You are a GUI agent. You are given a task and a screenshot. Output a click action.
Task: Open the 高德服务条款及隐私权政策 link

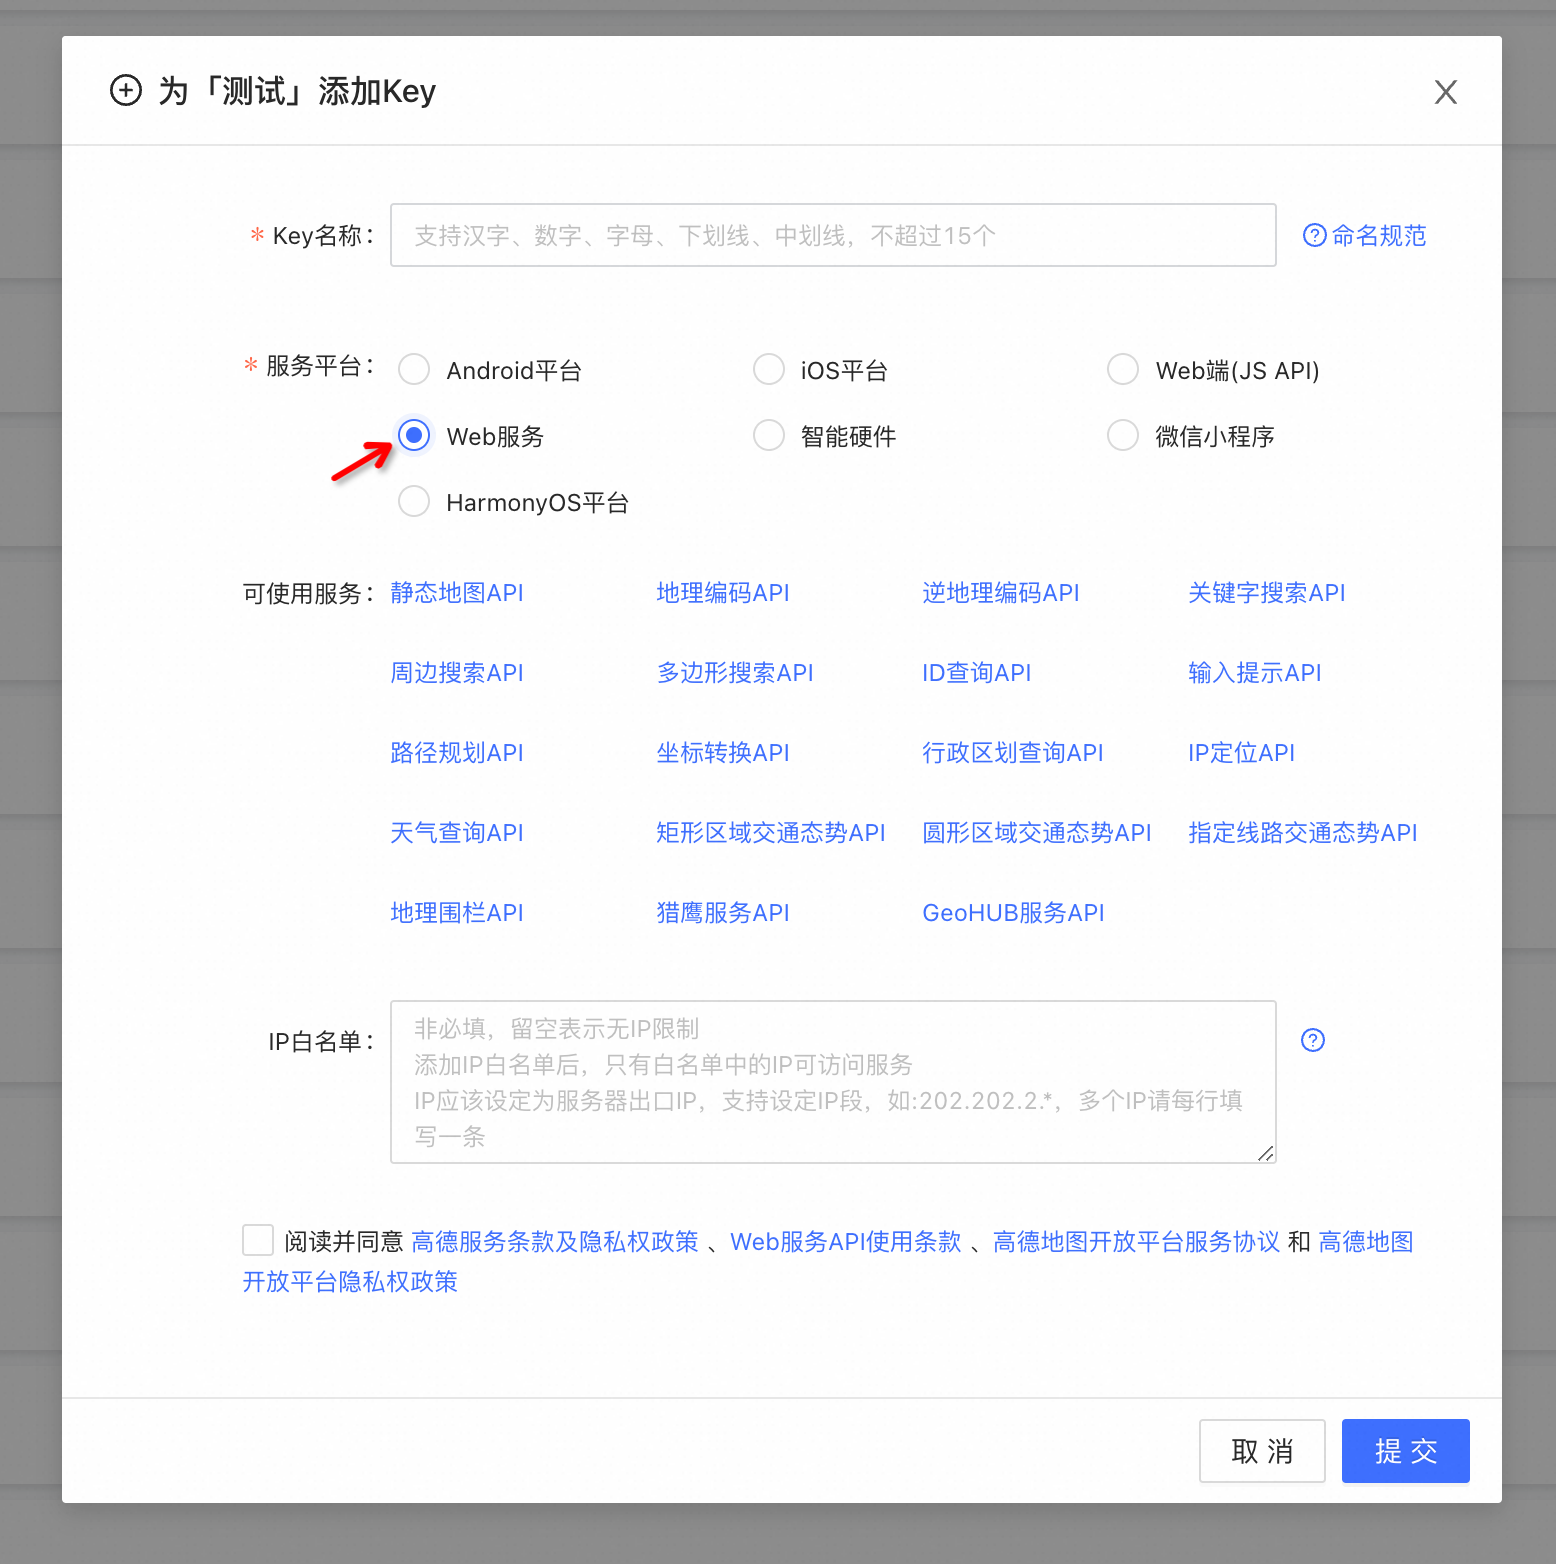pos(556,1241)
